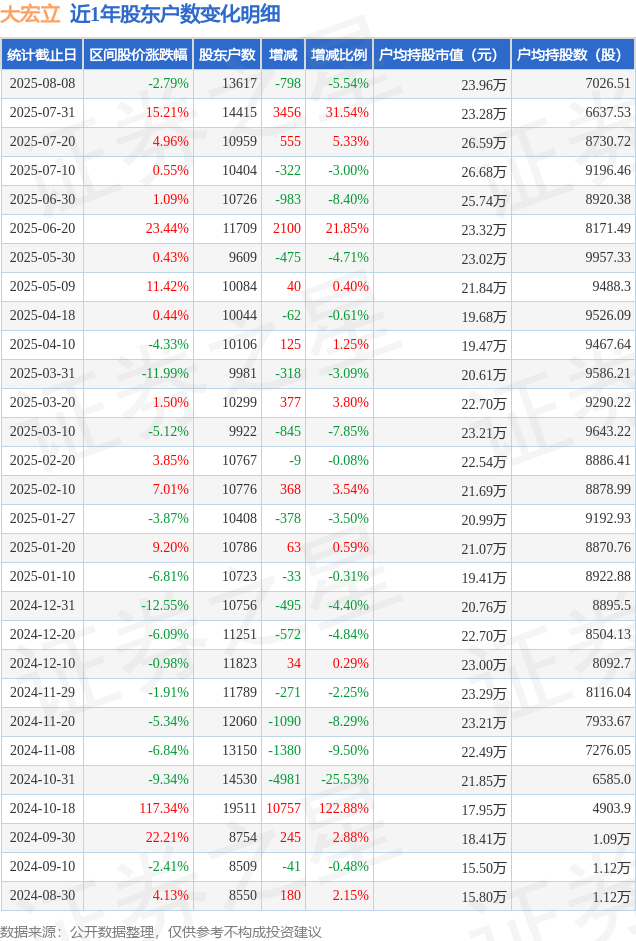The image size is (636, 941).
Task: Click the 31.54% change ratio cell
Action: [347, 113]
